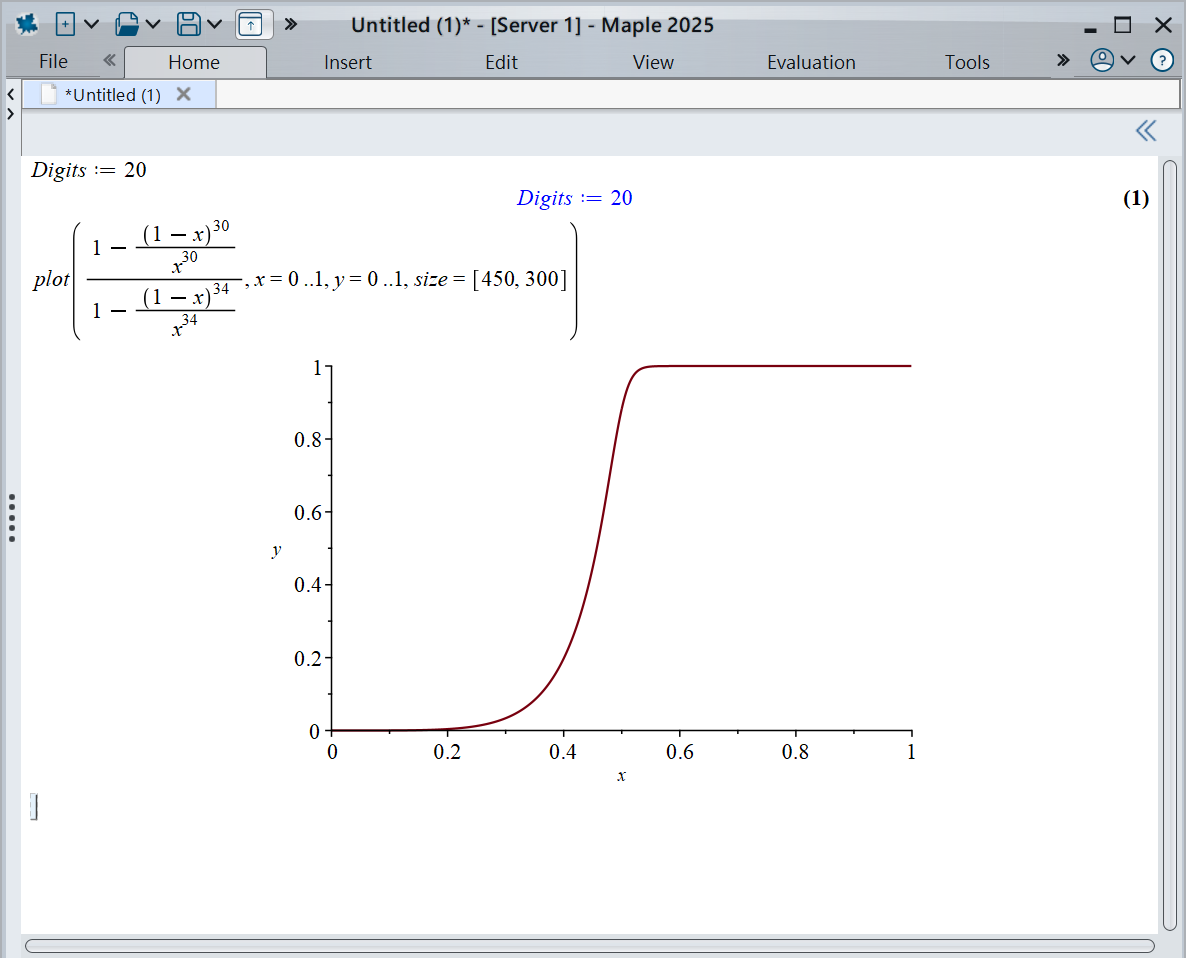Click the y axis label on the plot
1186x958 pixels.
tap(277, 550)
